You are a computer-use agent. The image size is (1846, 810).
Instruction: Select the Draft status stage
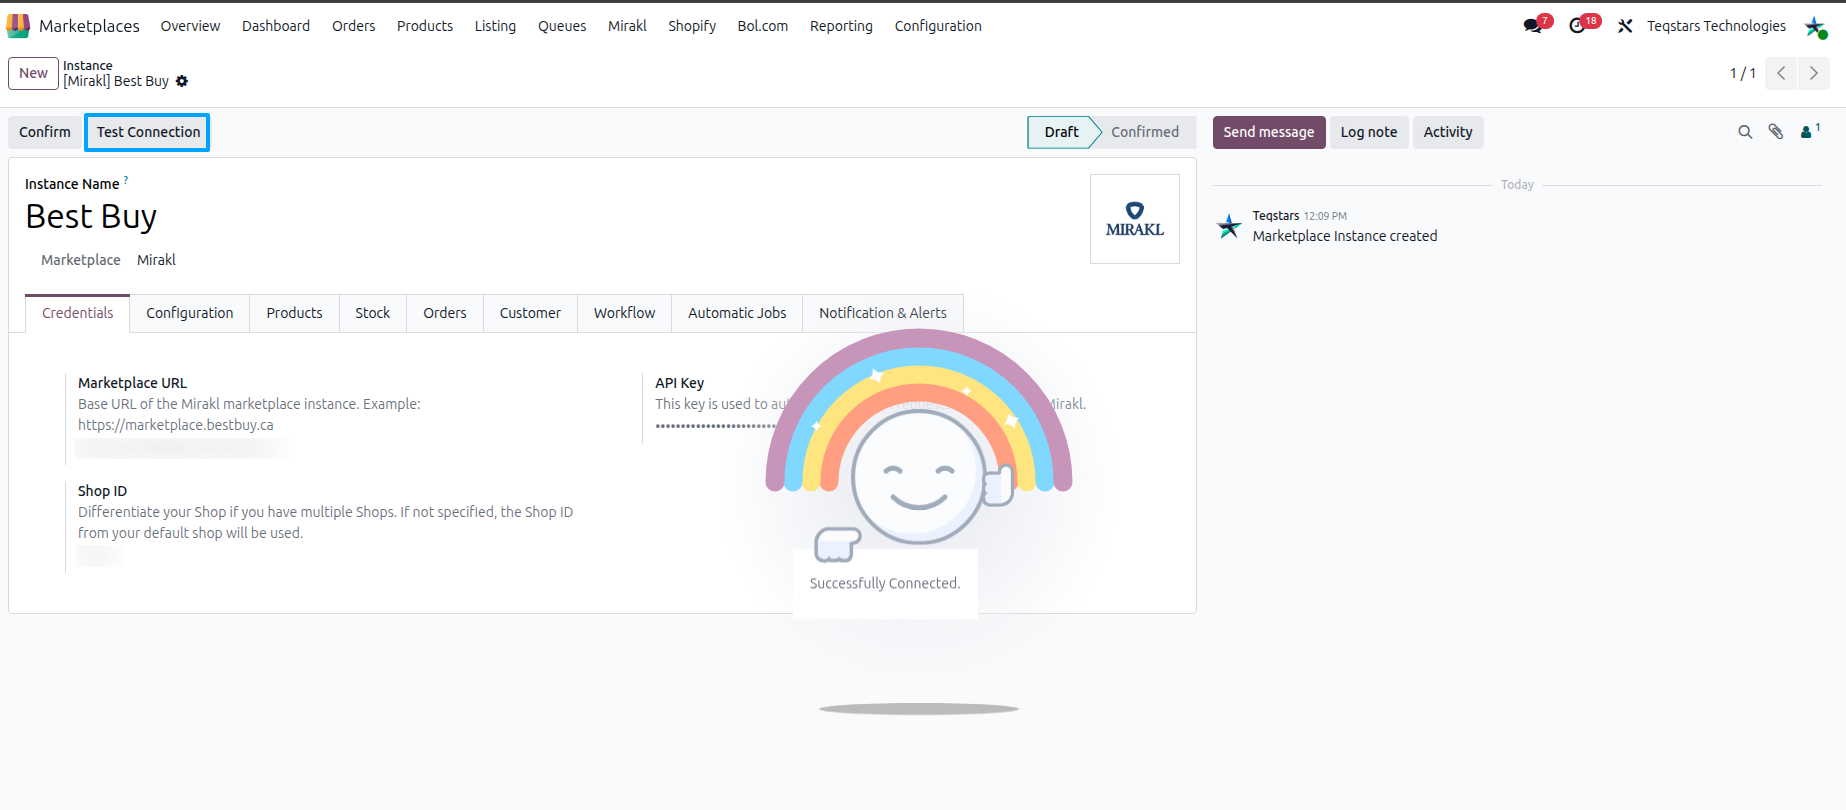(1062, 132)
